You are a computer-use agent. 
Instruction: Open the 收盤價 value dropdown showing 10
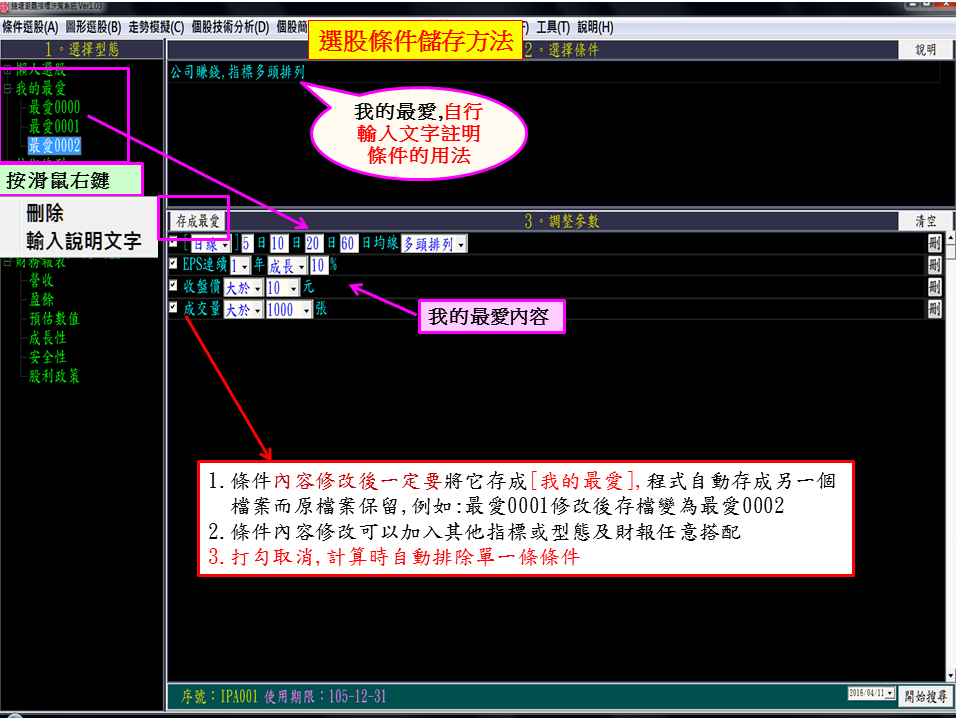point(283,288)
